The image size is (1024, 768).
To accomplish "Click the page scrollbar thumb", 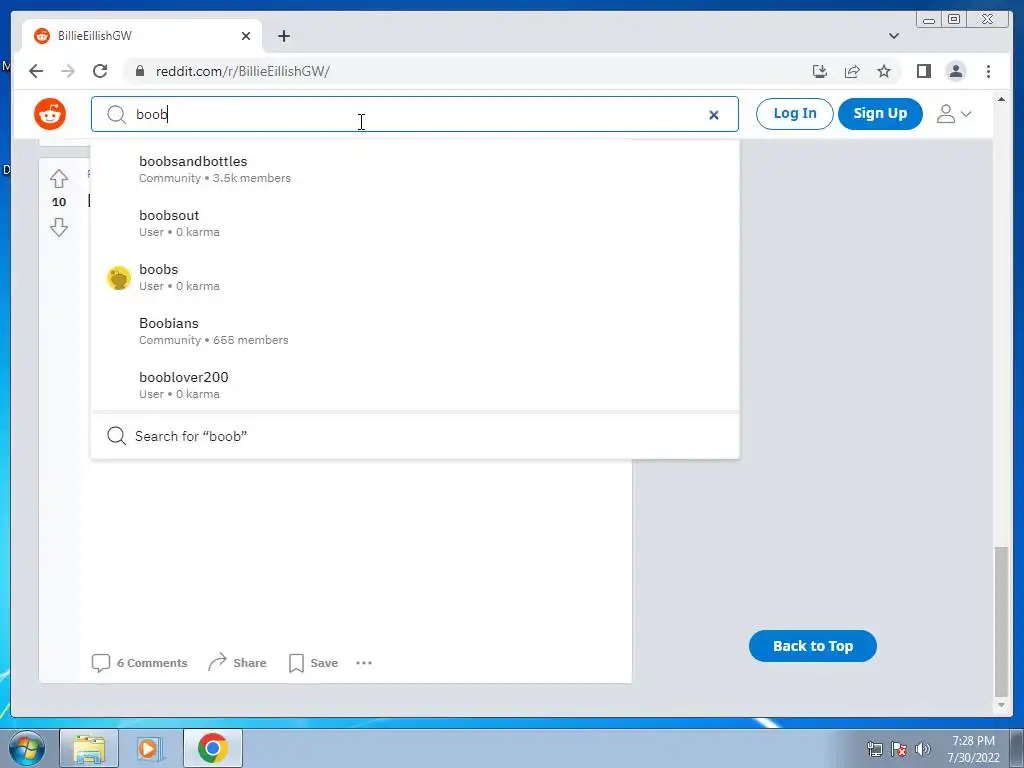I will 1000,622.
